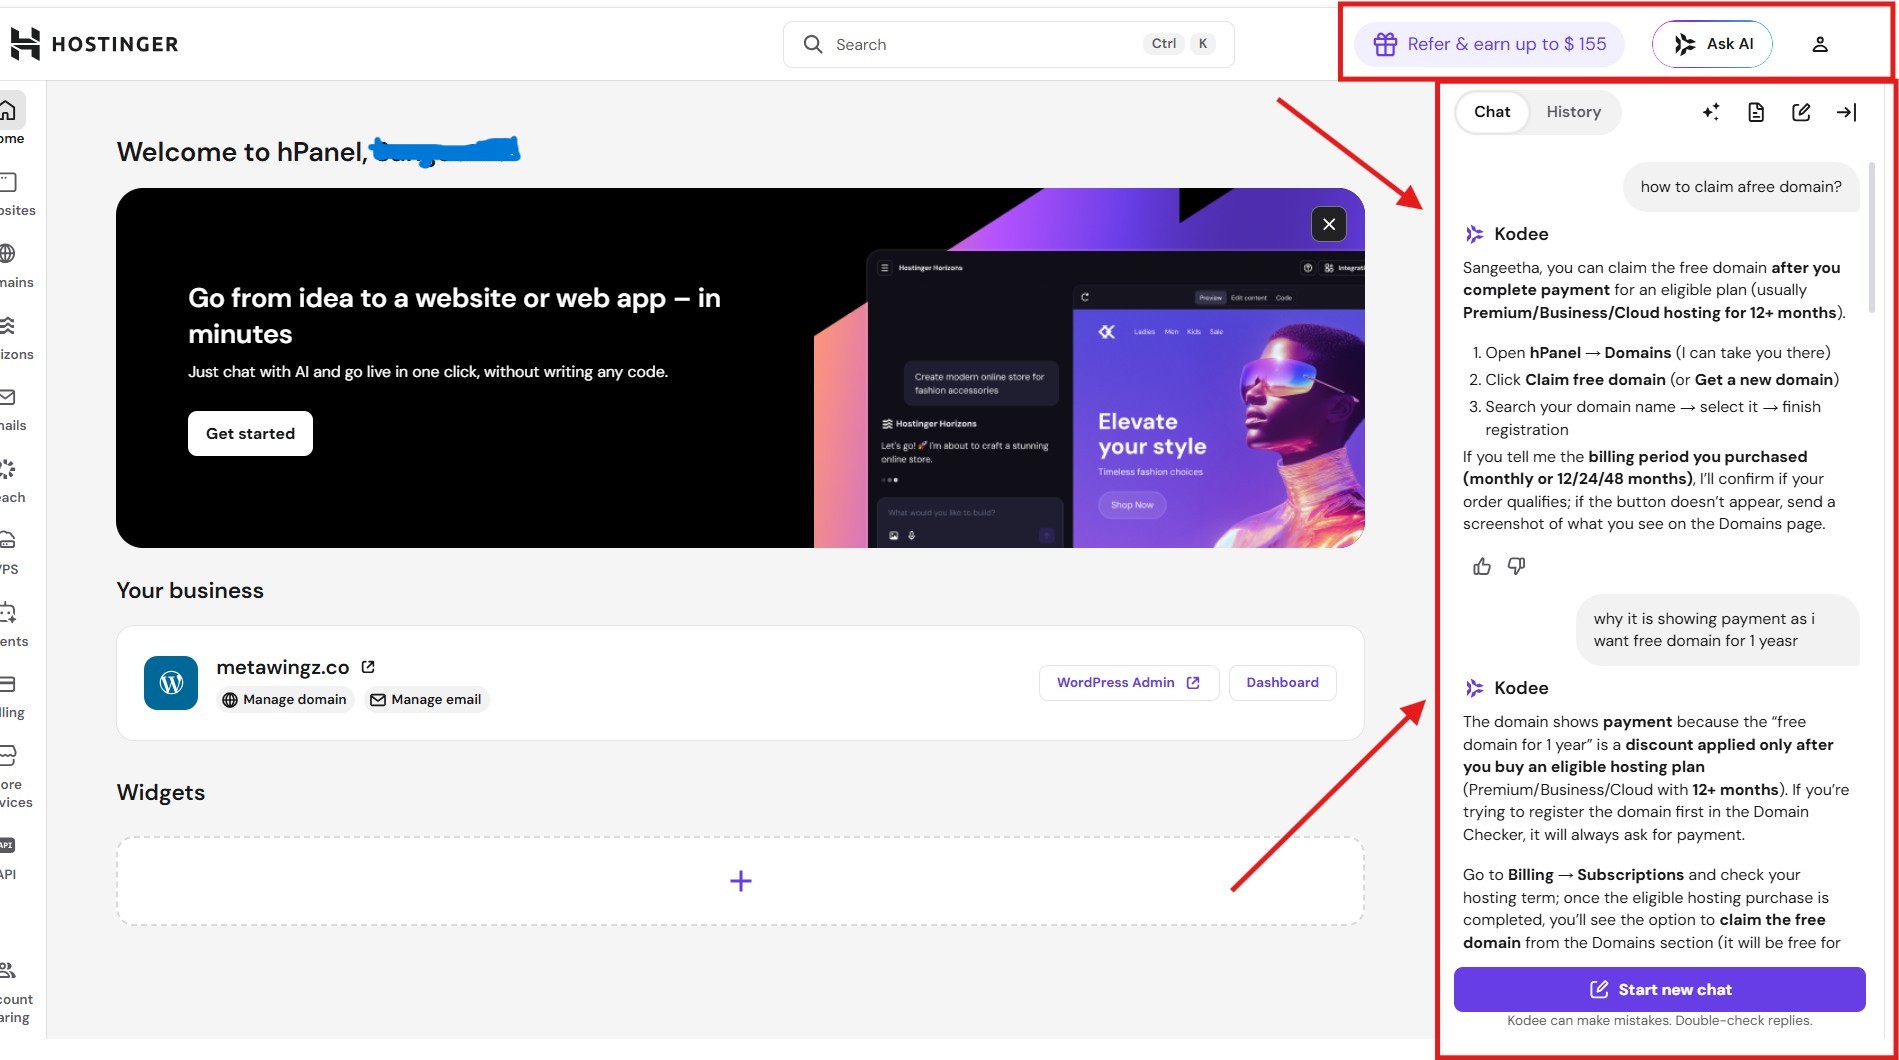Click 'why it is showing payment' message
Image resolution: width=1899 pixels, height=1060 pixels.
point(1718,630)
